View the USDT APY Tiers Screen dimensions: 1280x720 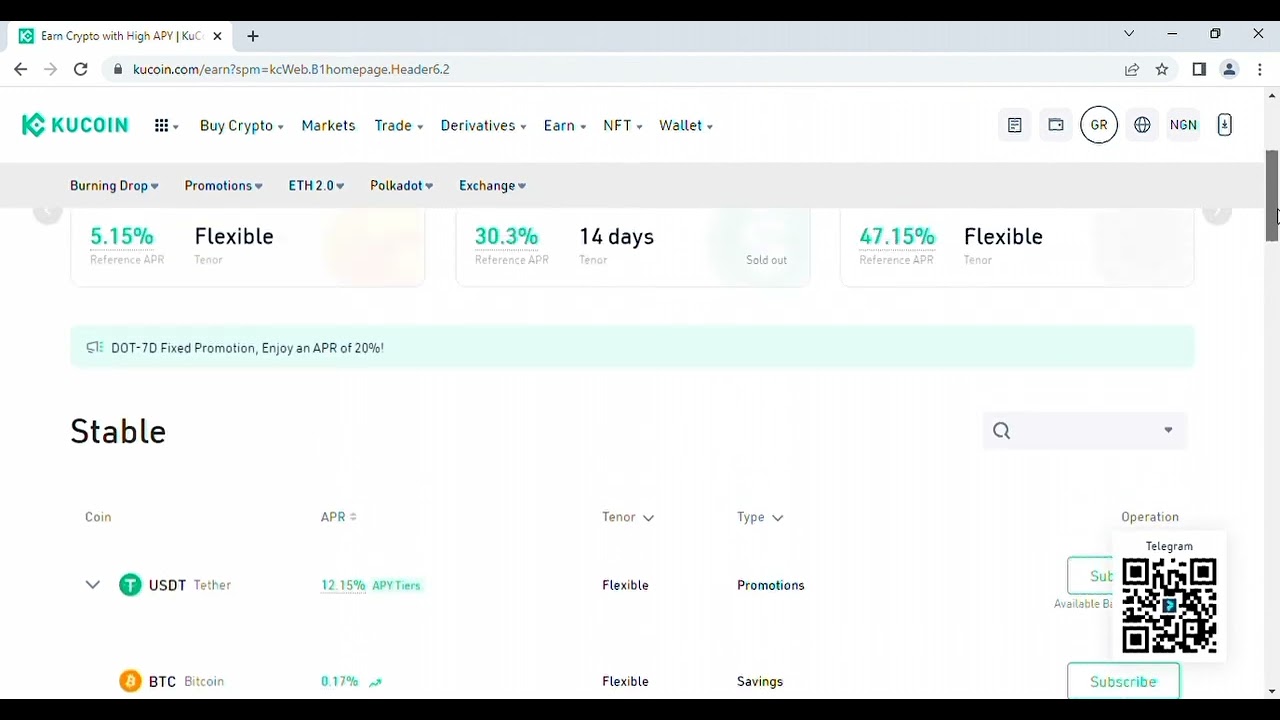pos(397,586)
